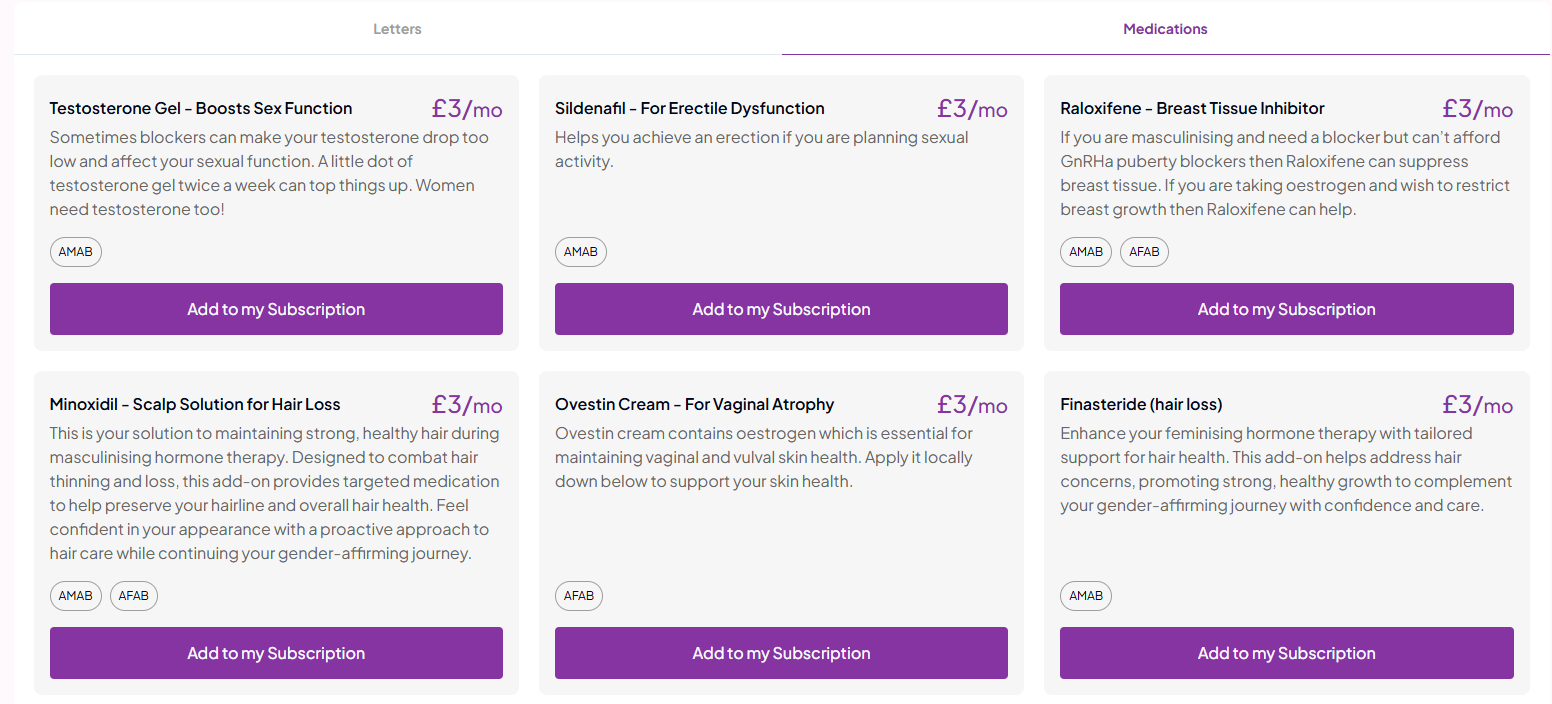Click AMAB tag on Sildenafil card
Image resolution: width=1552 pixels, height=704 pixels.
coord(581,252)
